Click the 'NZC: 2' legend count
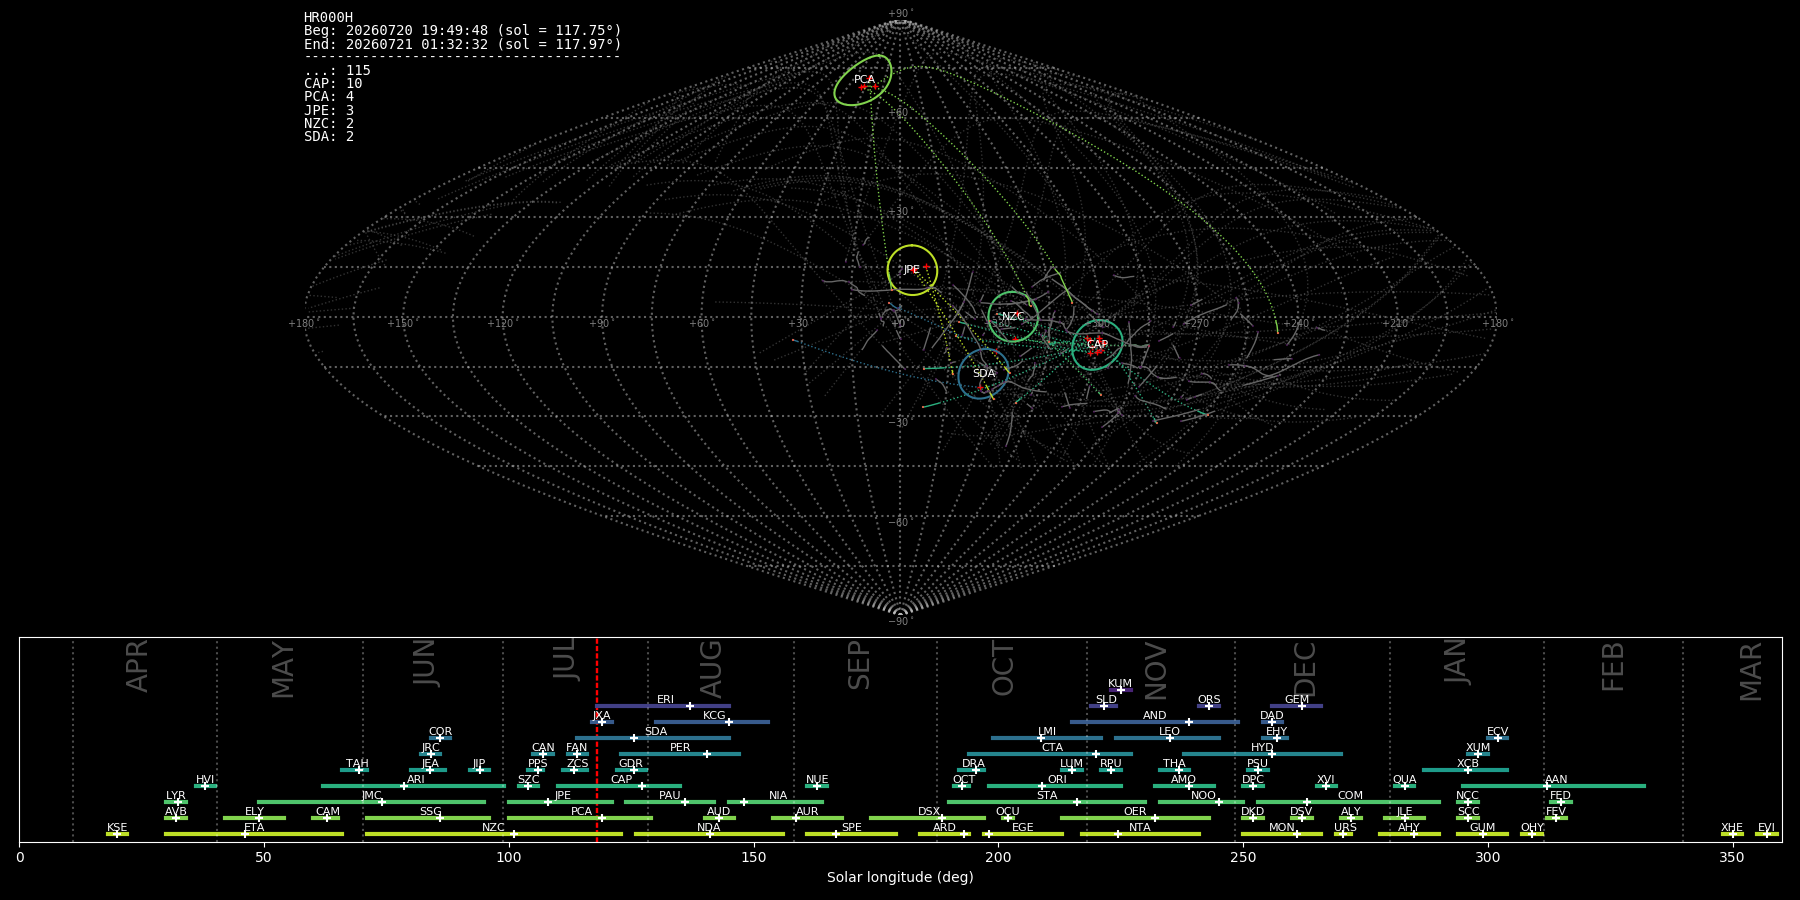 pyautogui.click(x=329, y=123)
